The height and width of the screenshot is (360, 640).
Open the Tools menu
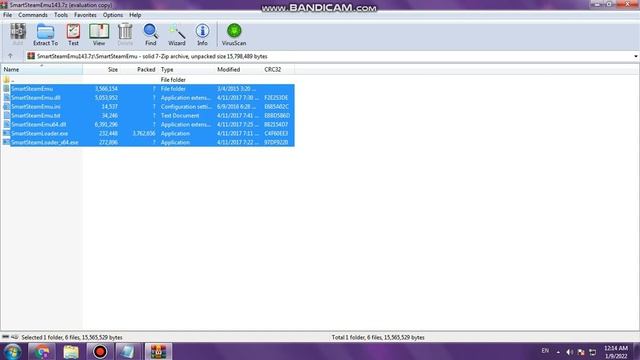(61, 15)
